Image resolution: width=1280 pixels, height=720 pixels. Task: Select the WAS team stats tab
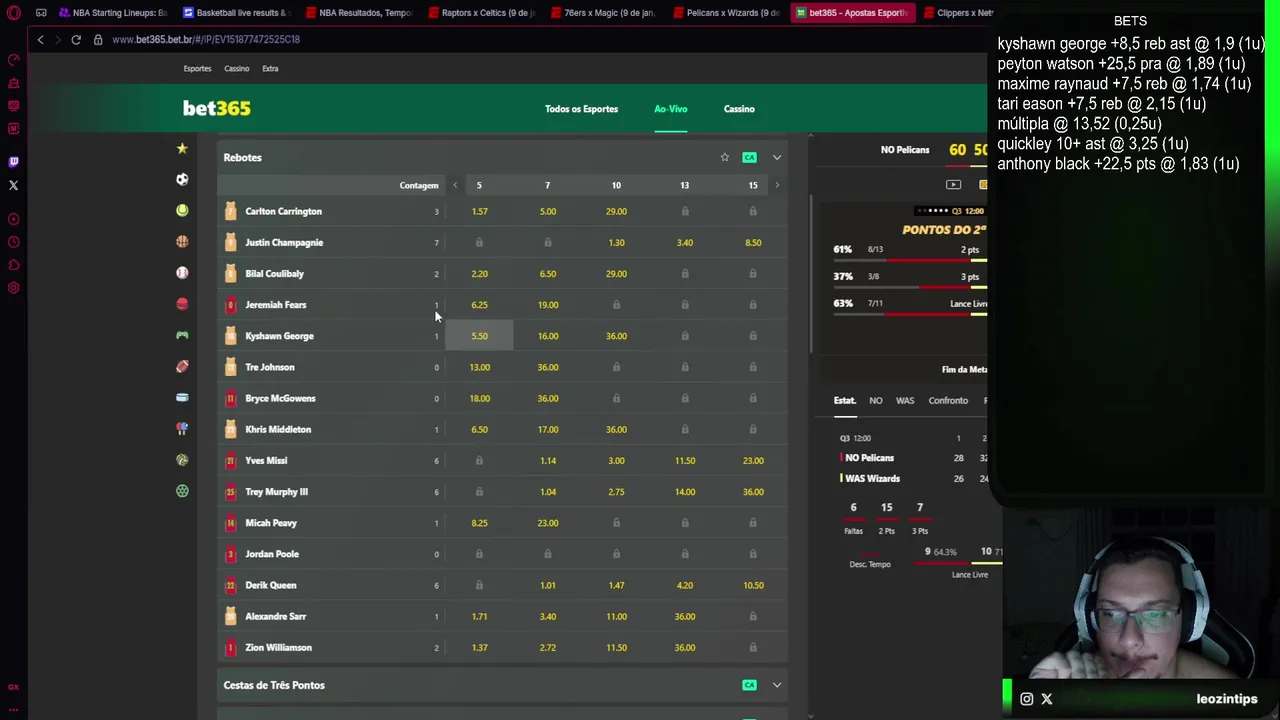905,400
